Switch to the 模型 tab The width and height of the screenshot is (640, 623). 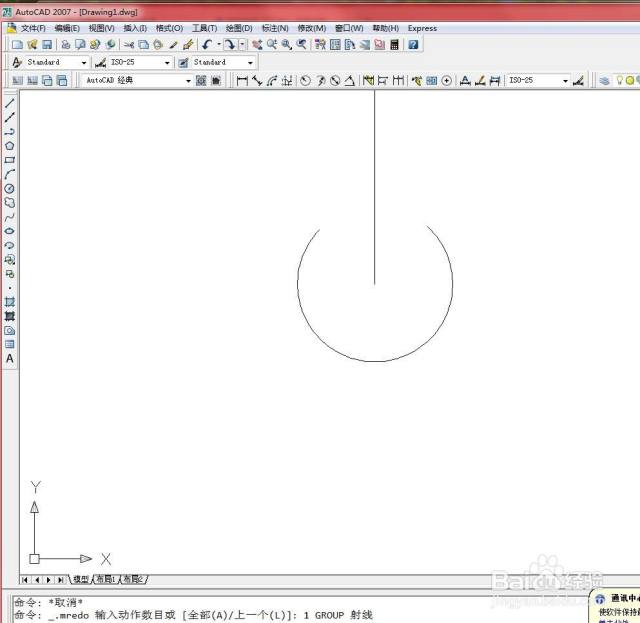click(80, 579)
